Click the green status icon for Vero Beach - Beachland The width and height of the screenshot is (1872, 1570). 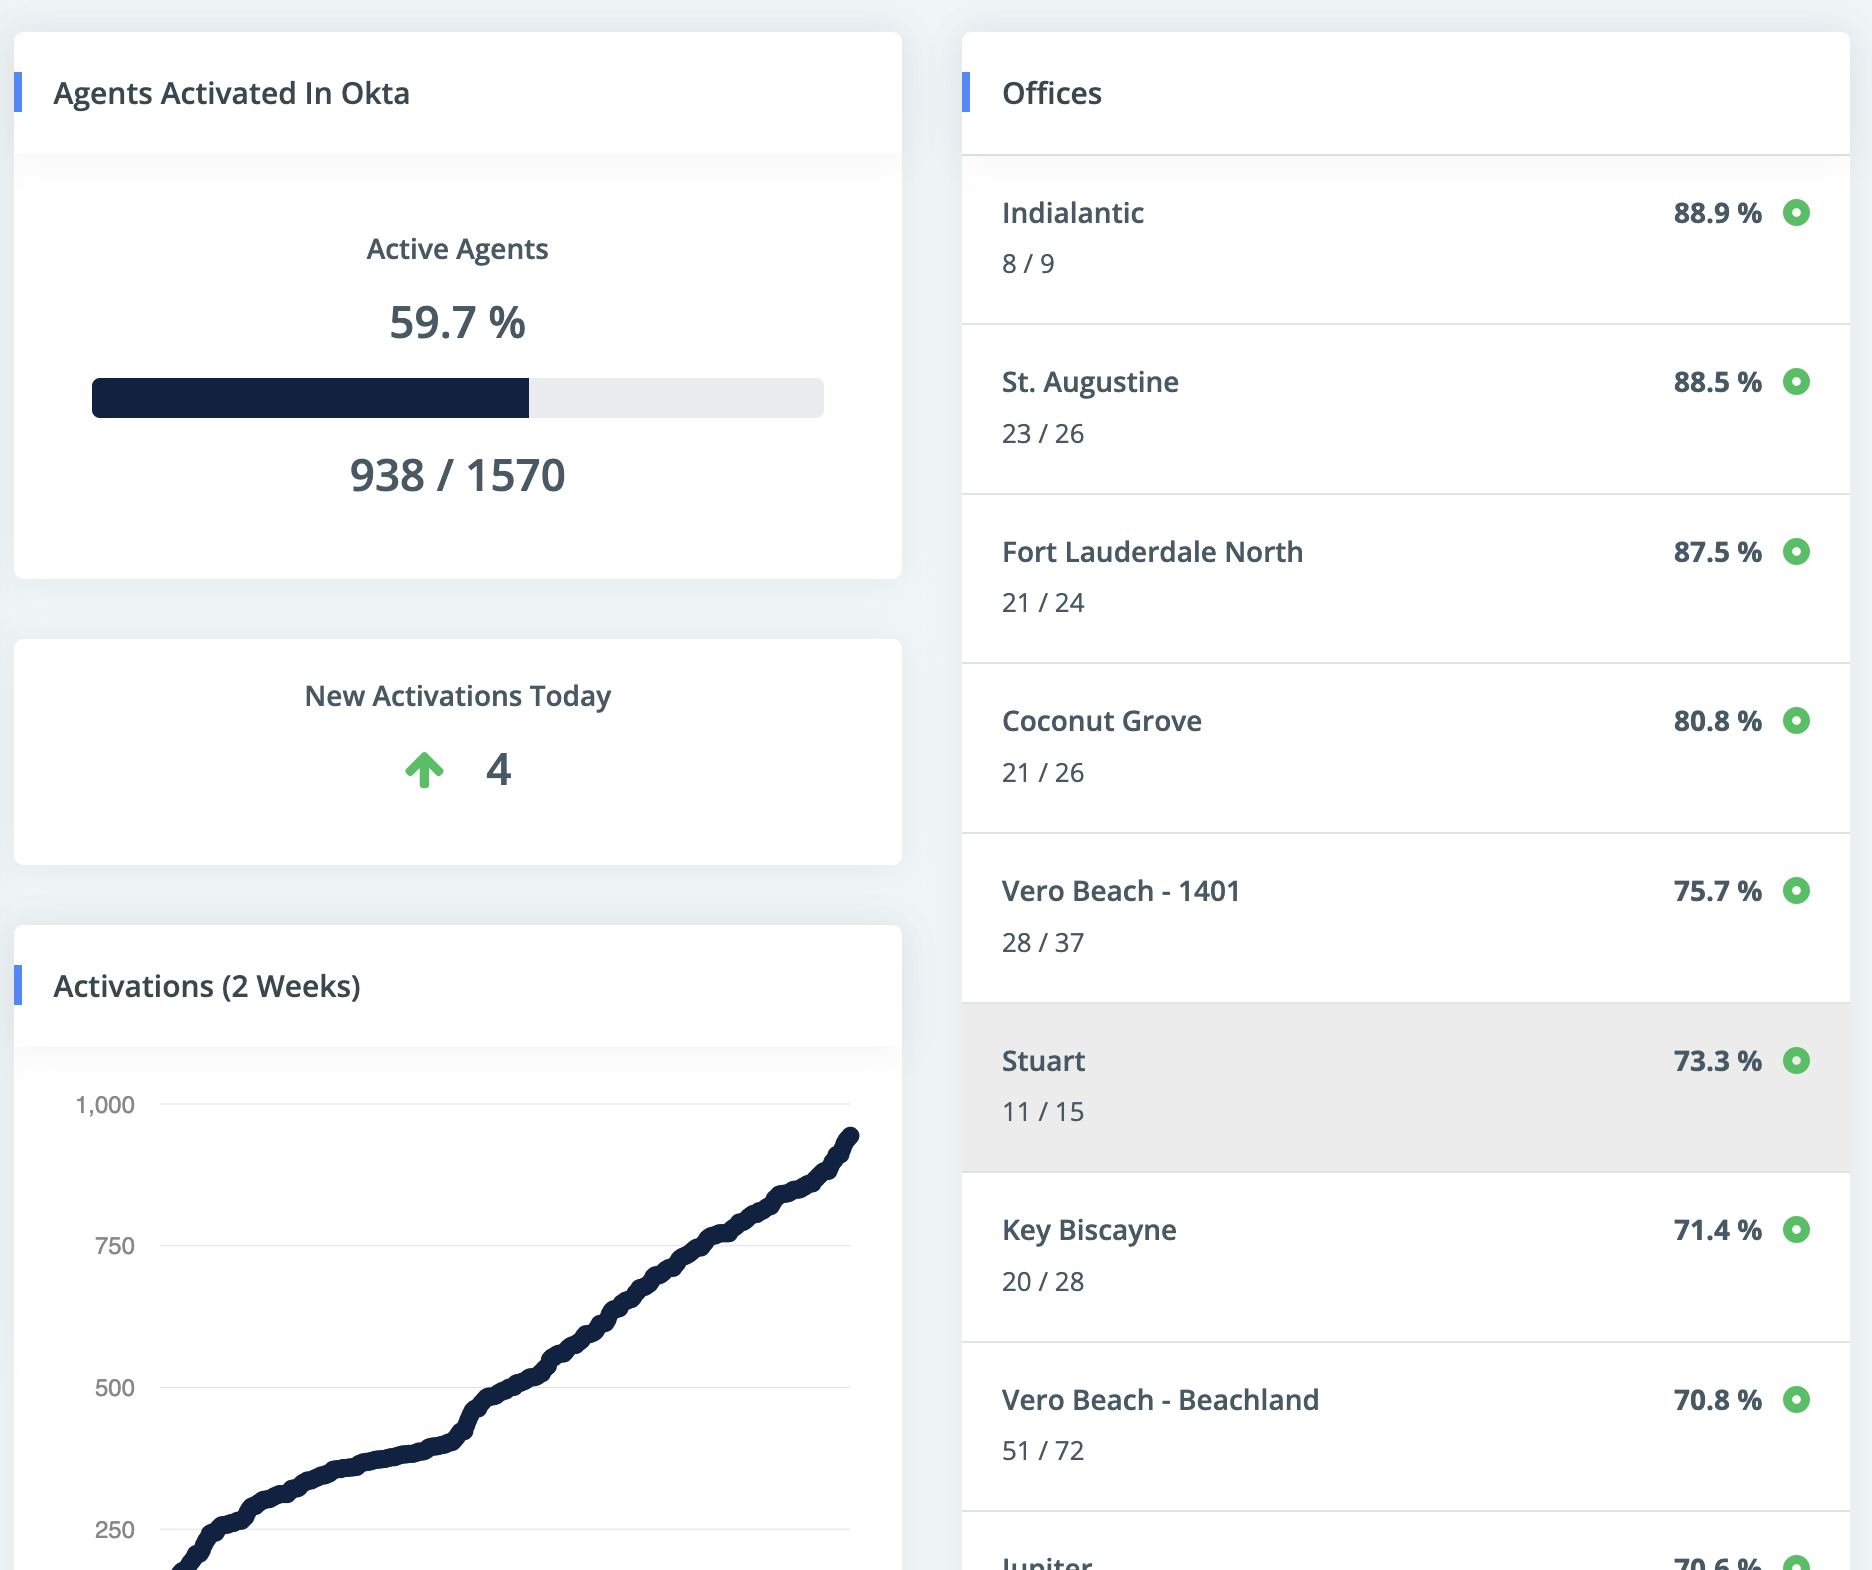coord(1799,1400)
